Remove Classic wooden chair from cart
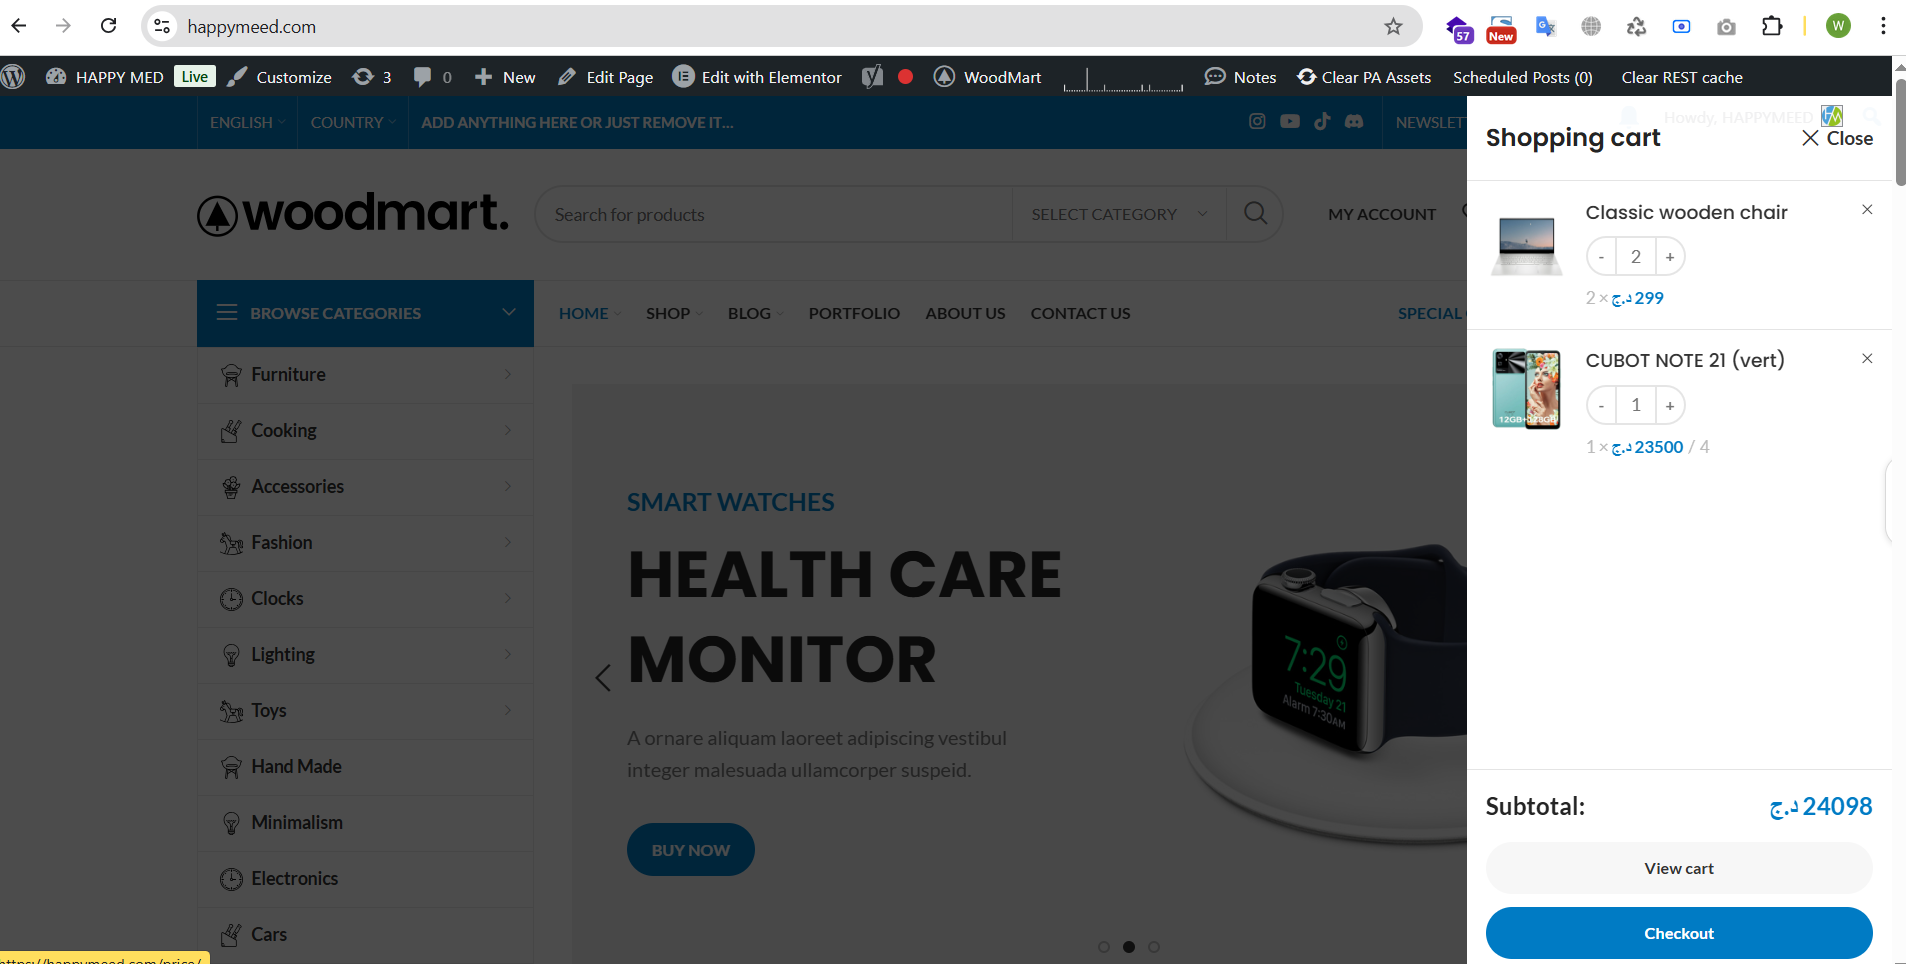The height and width of the screenshot is (964, 1906). (1867, 209)
